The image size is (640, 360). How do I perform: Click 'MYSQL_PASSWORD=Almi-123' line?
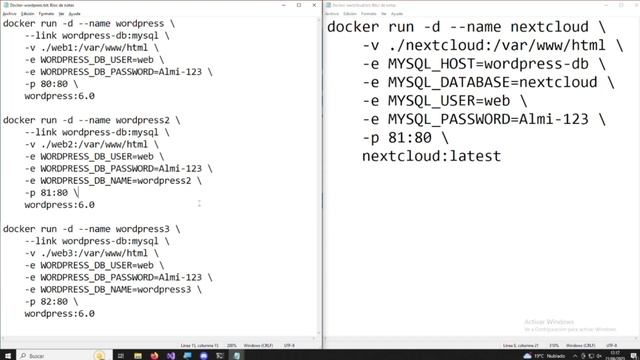[484, 120]
